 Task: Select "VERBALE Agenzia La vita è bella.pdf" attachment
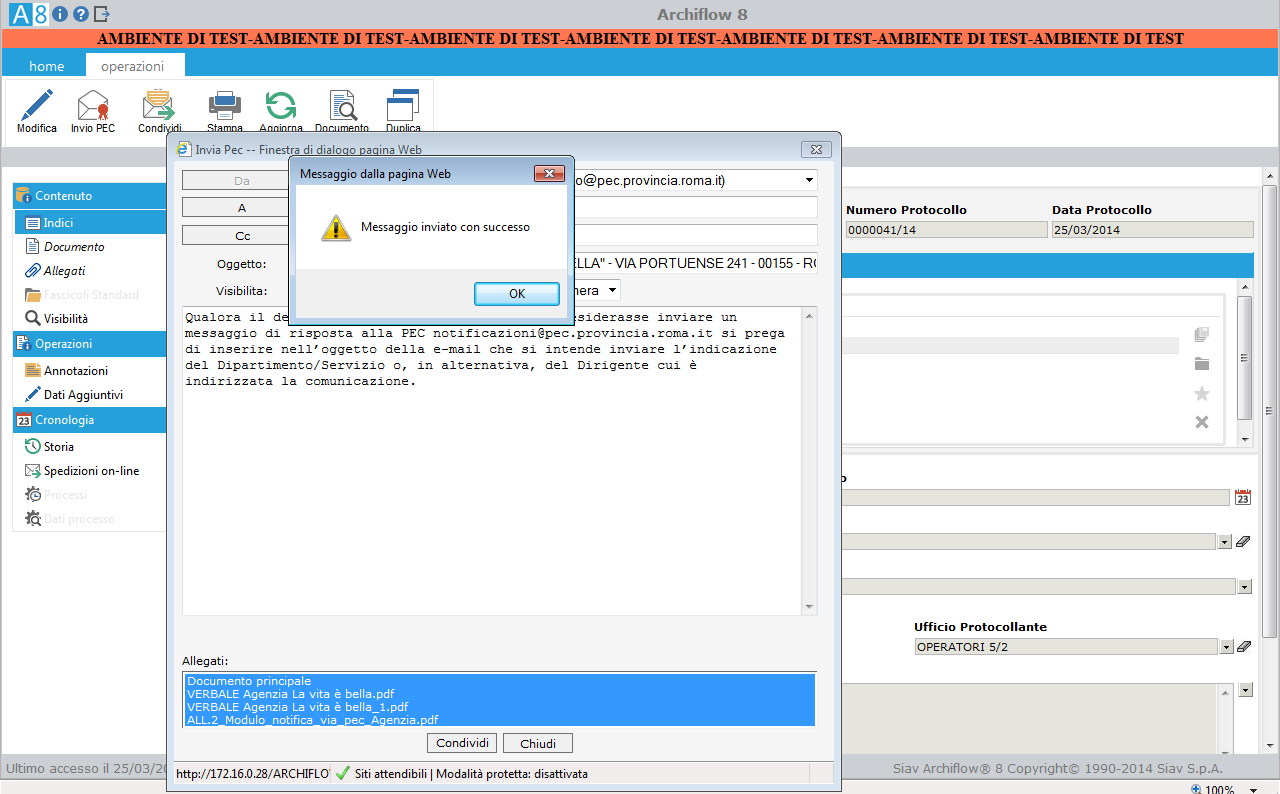click(x=500, y=693)
